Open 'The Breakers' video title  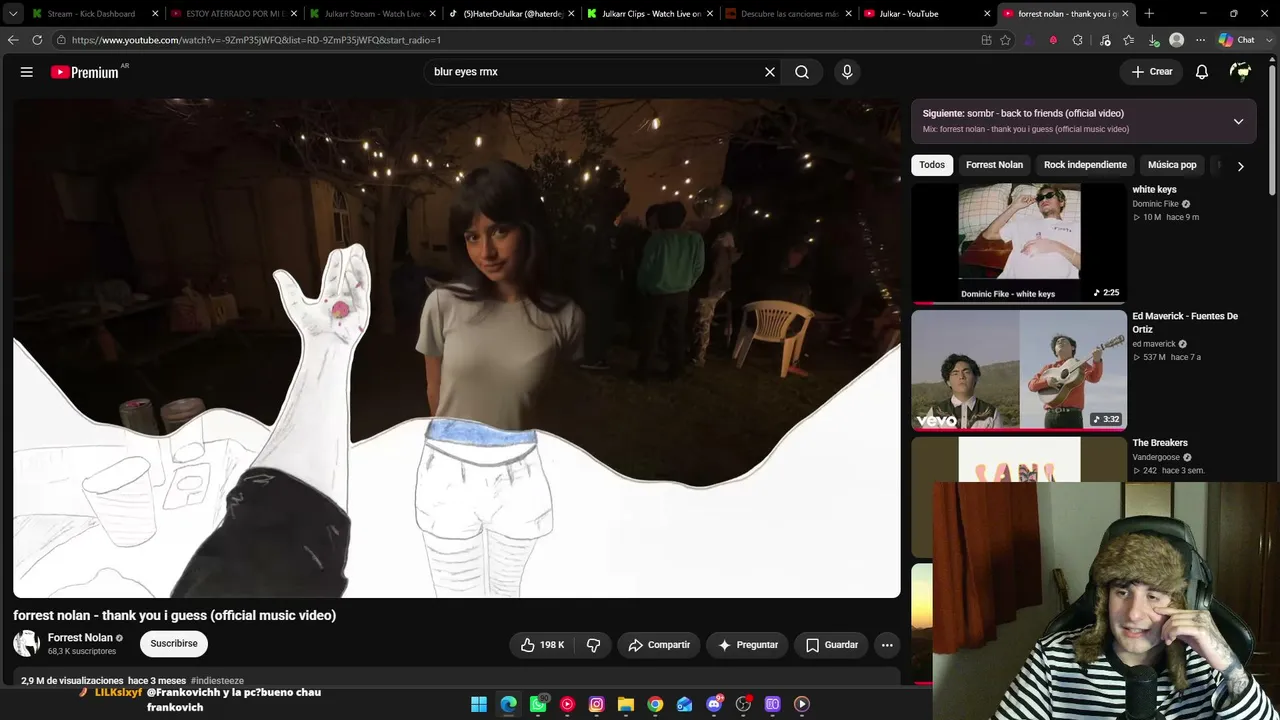1160,443
